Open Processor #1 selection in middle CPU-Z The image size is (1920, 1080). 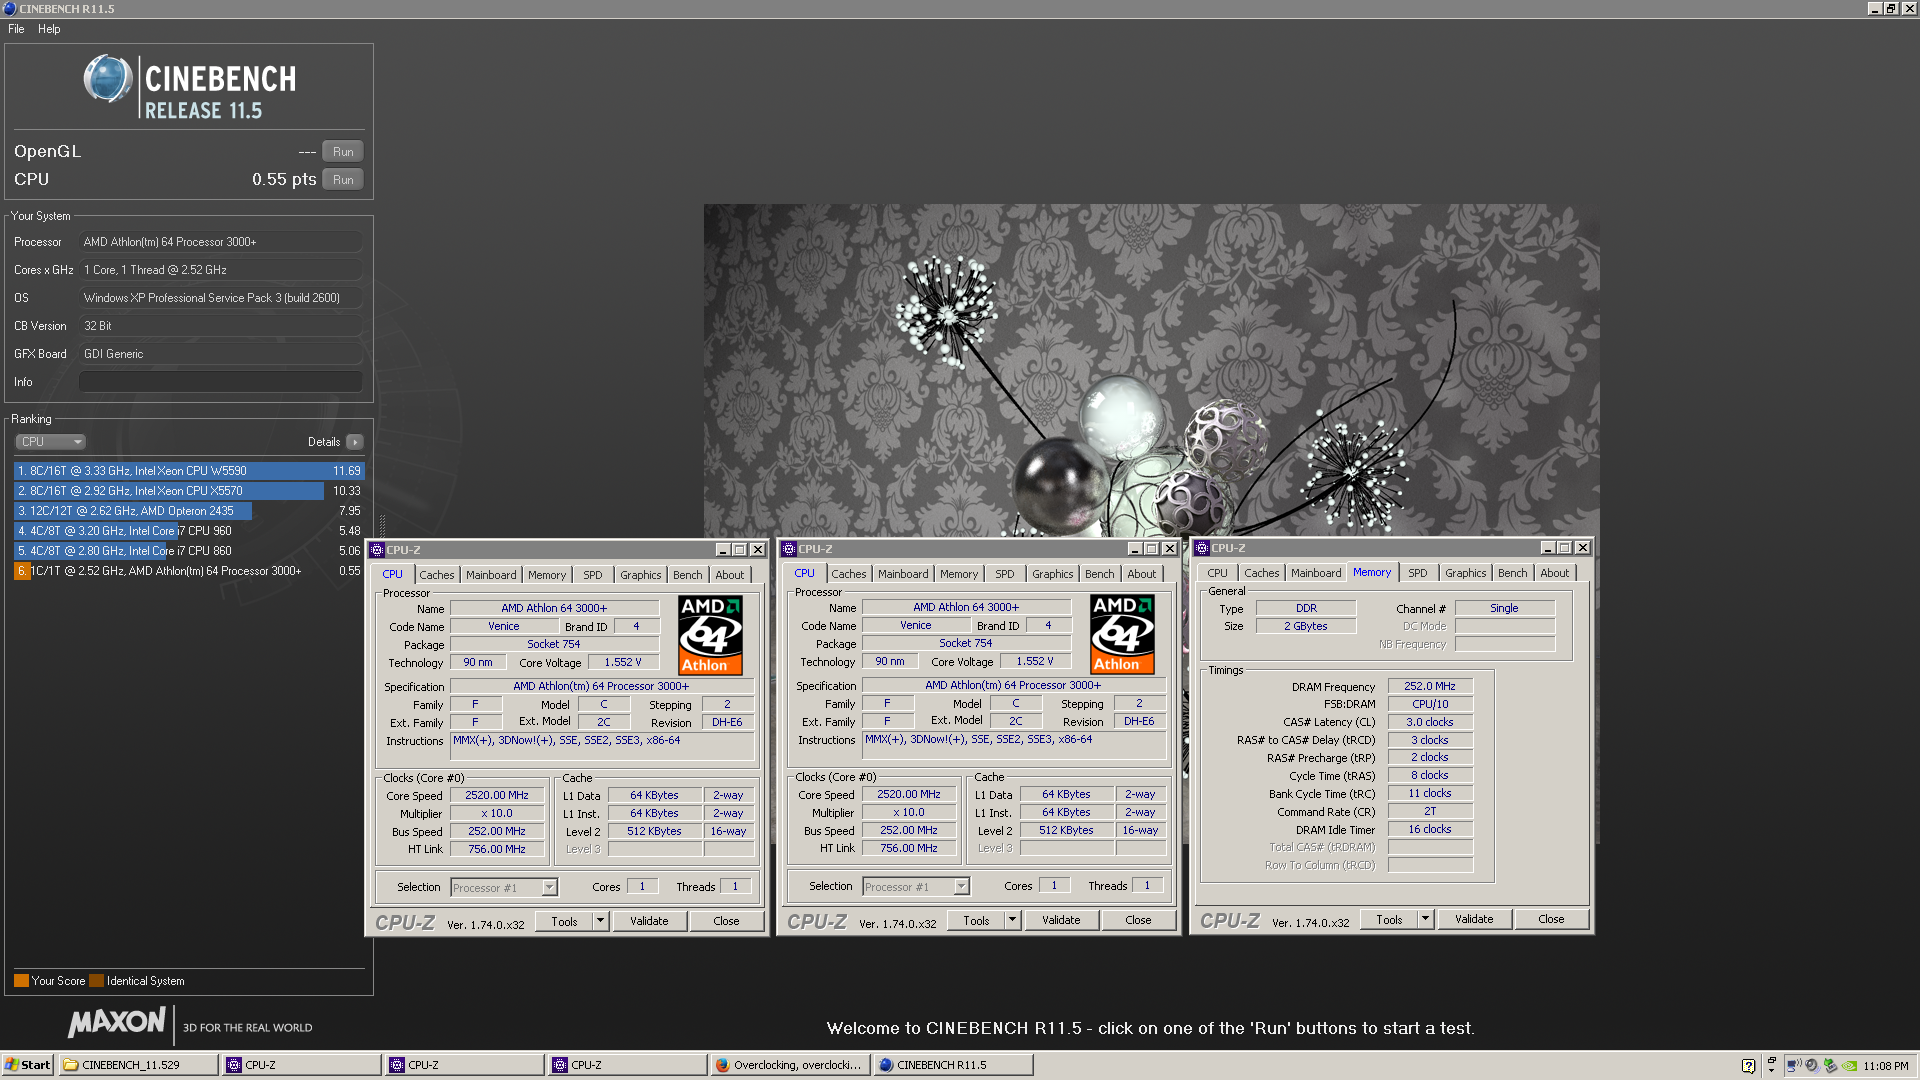pos(916,887)
